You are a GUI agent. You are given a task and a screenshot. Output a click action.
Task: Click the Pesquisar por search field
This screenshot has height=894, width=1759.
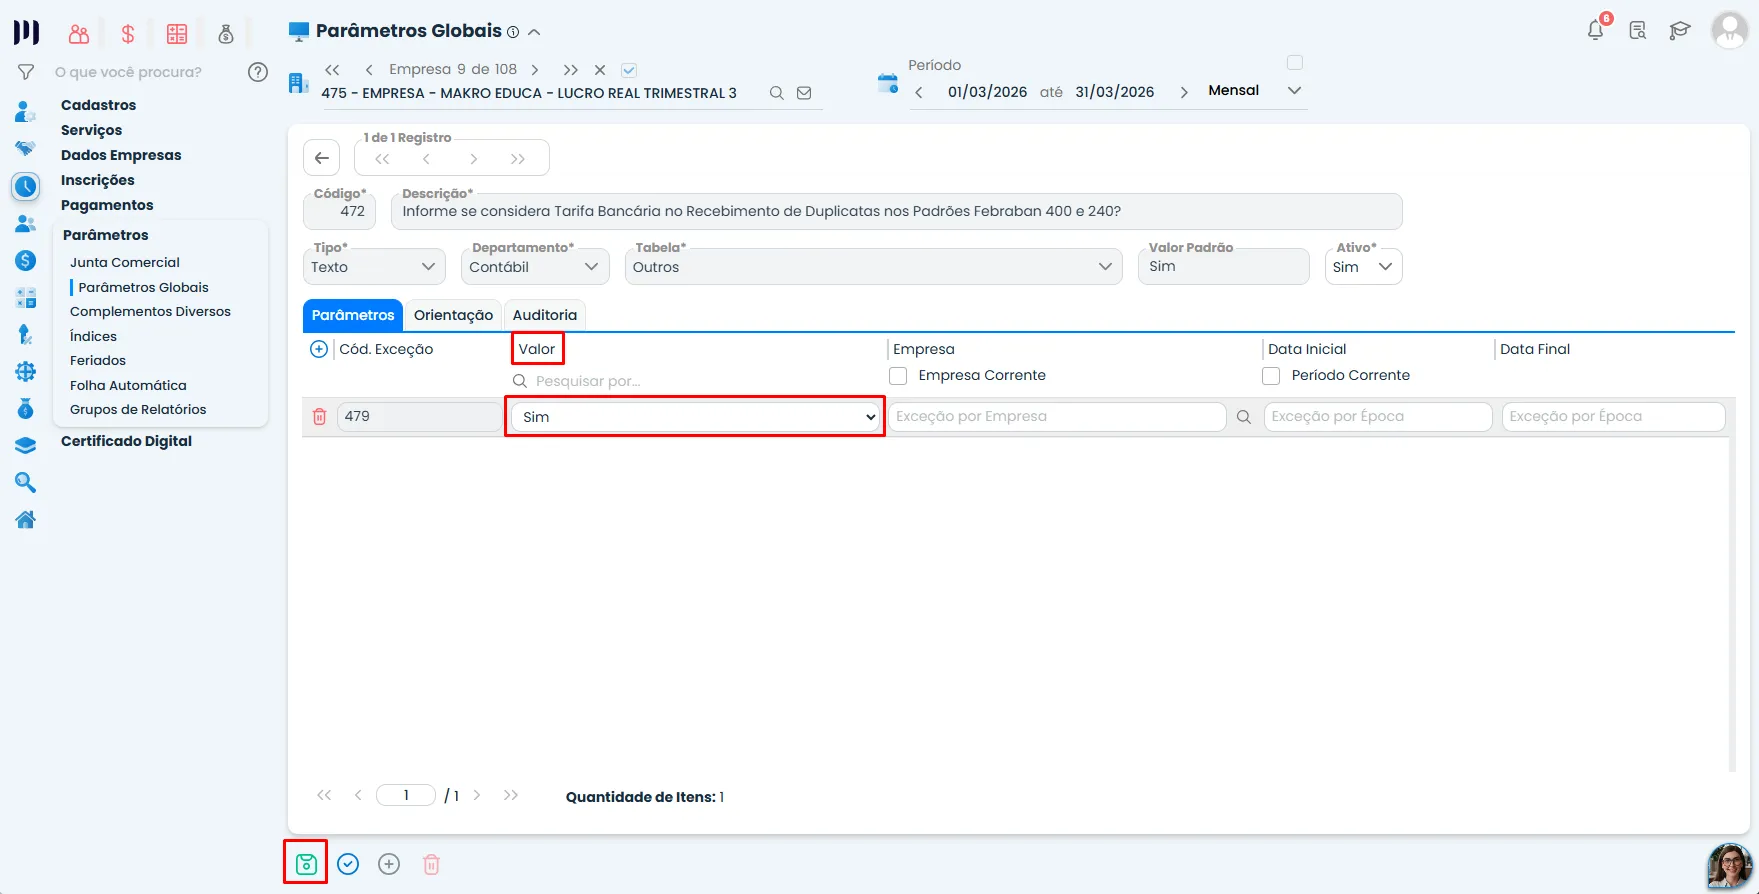click(x=695, y=381)
